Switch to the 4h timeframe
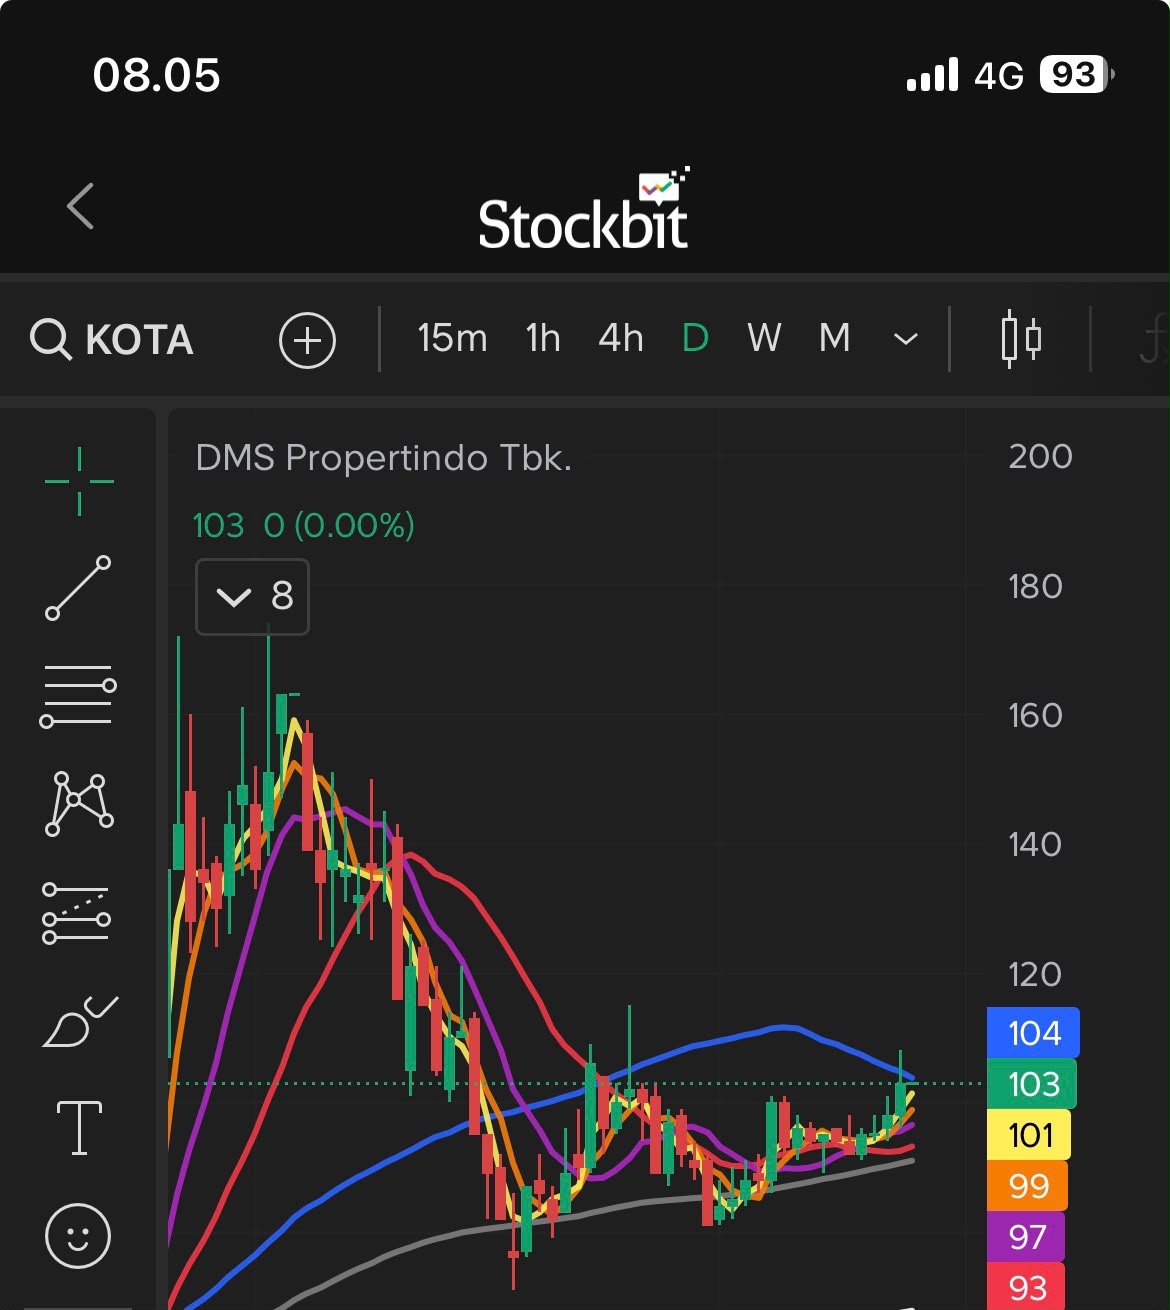 [620, 339]
